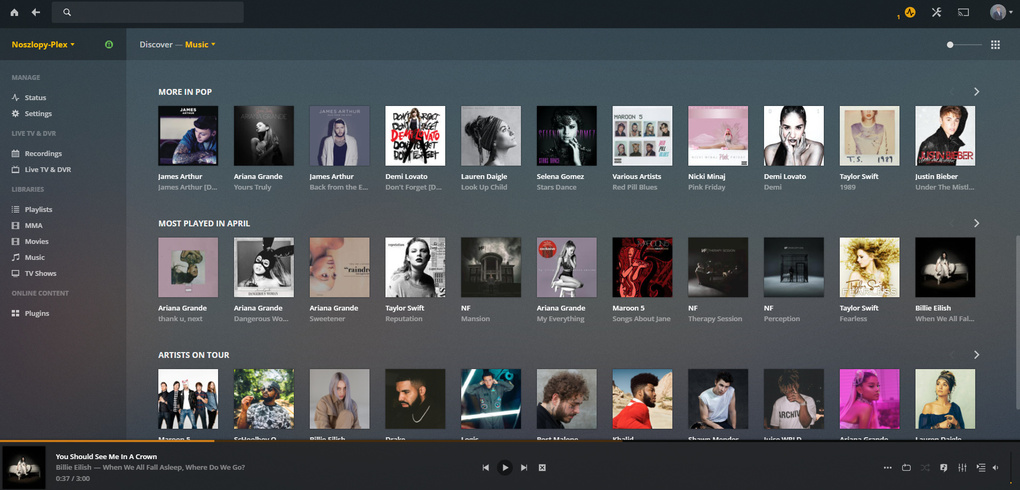Open Plugins in sidebar
This screenshot has width=1020, height=490.
click(x=31, y=314)
